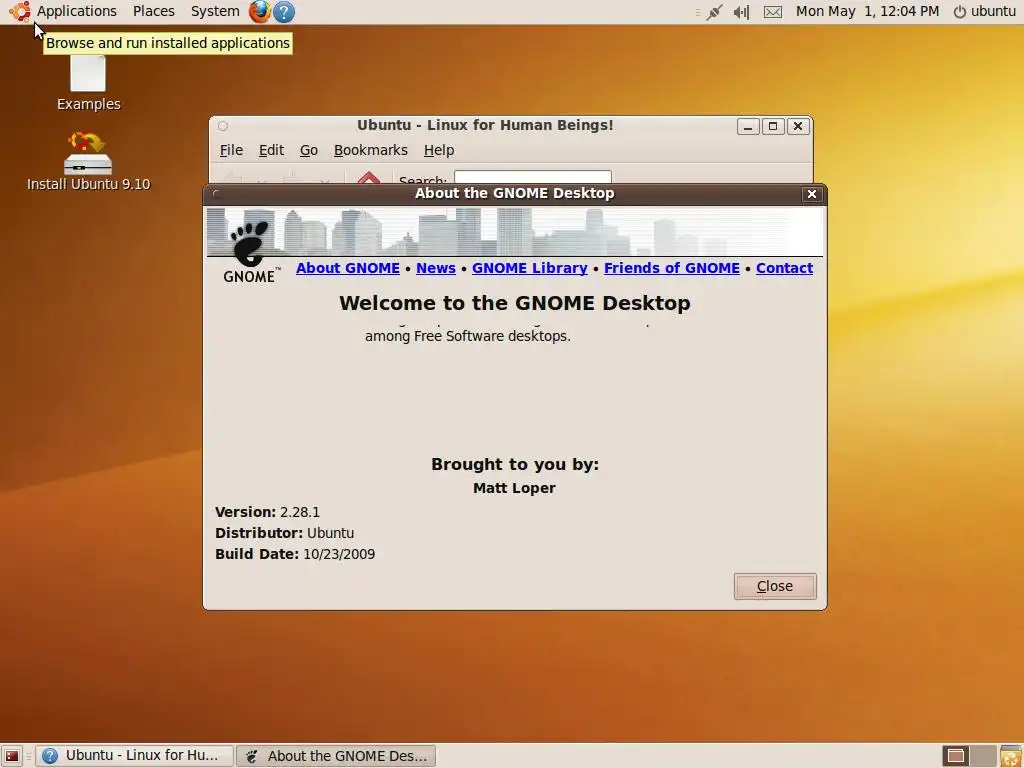Open the Applications menu
The image size is (1024, 768).
pyautogui.click(x=76, y=11)
